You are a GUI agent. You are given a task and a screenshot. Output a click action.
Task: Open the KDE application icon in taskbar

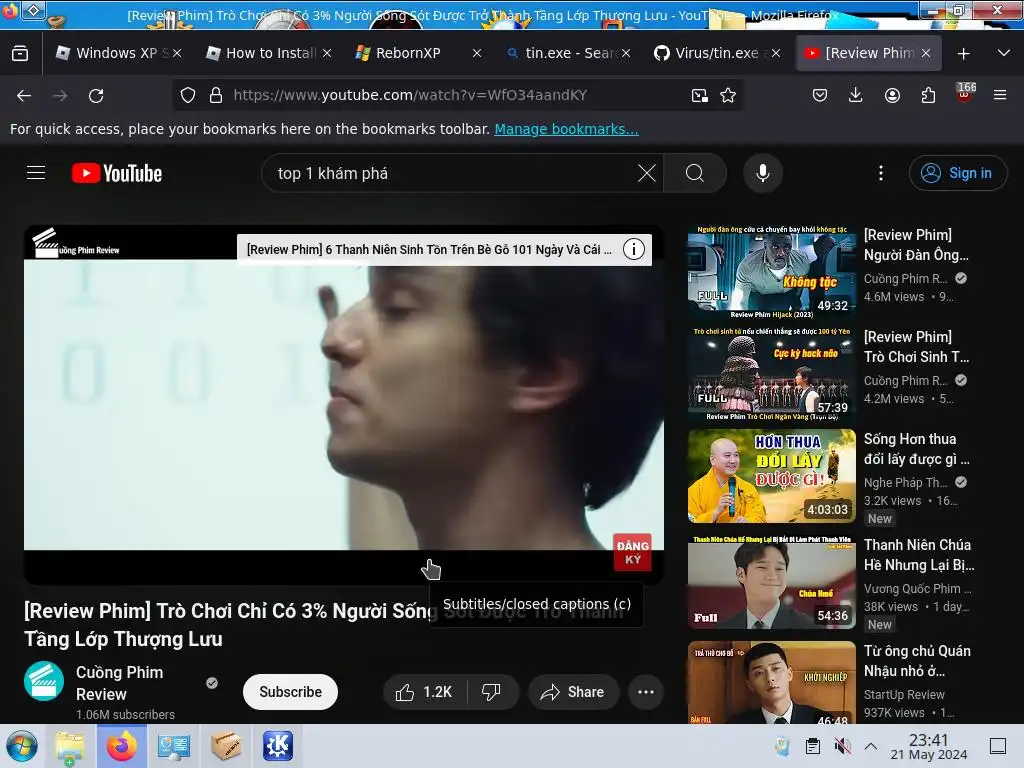click(278, 746)
